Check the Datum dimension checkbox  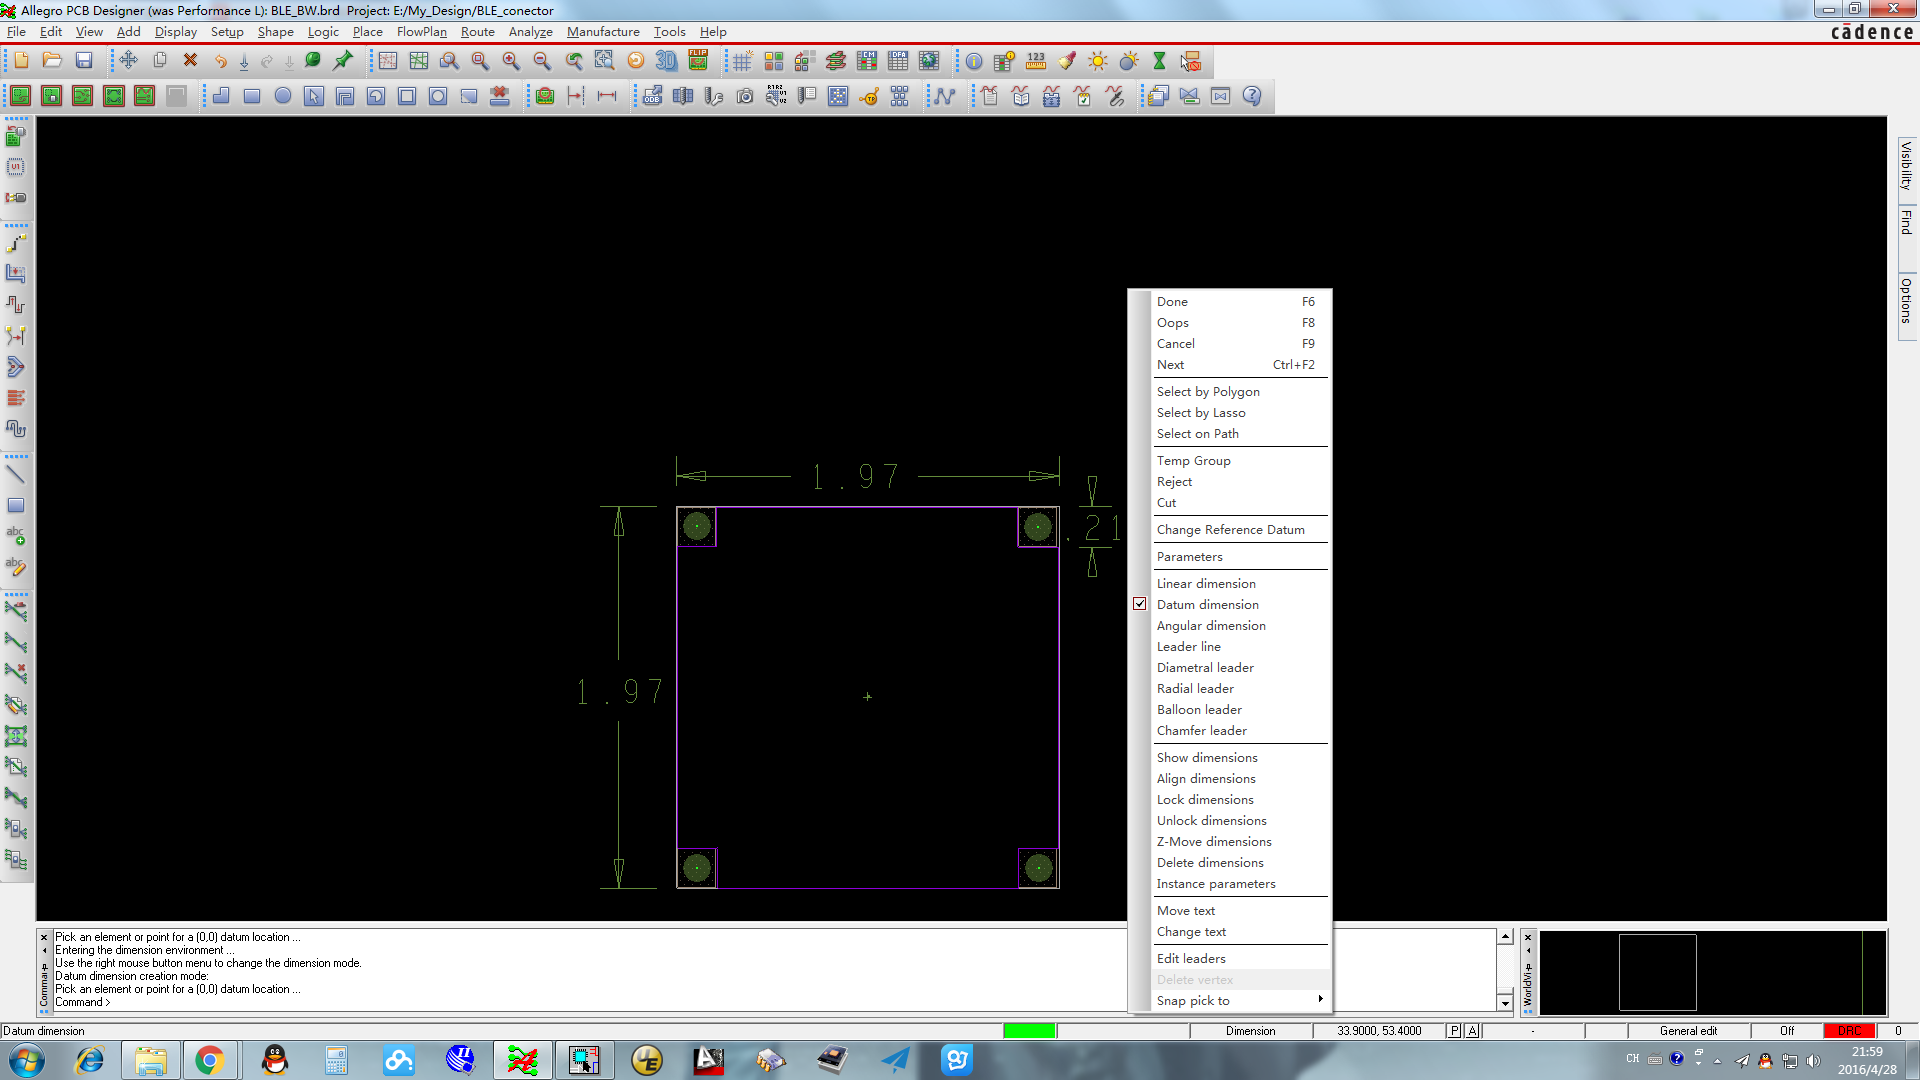1139,604
